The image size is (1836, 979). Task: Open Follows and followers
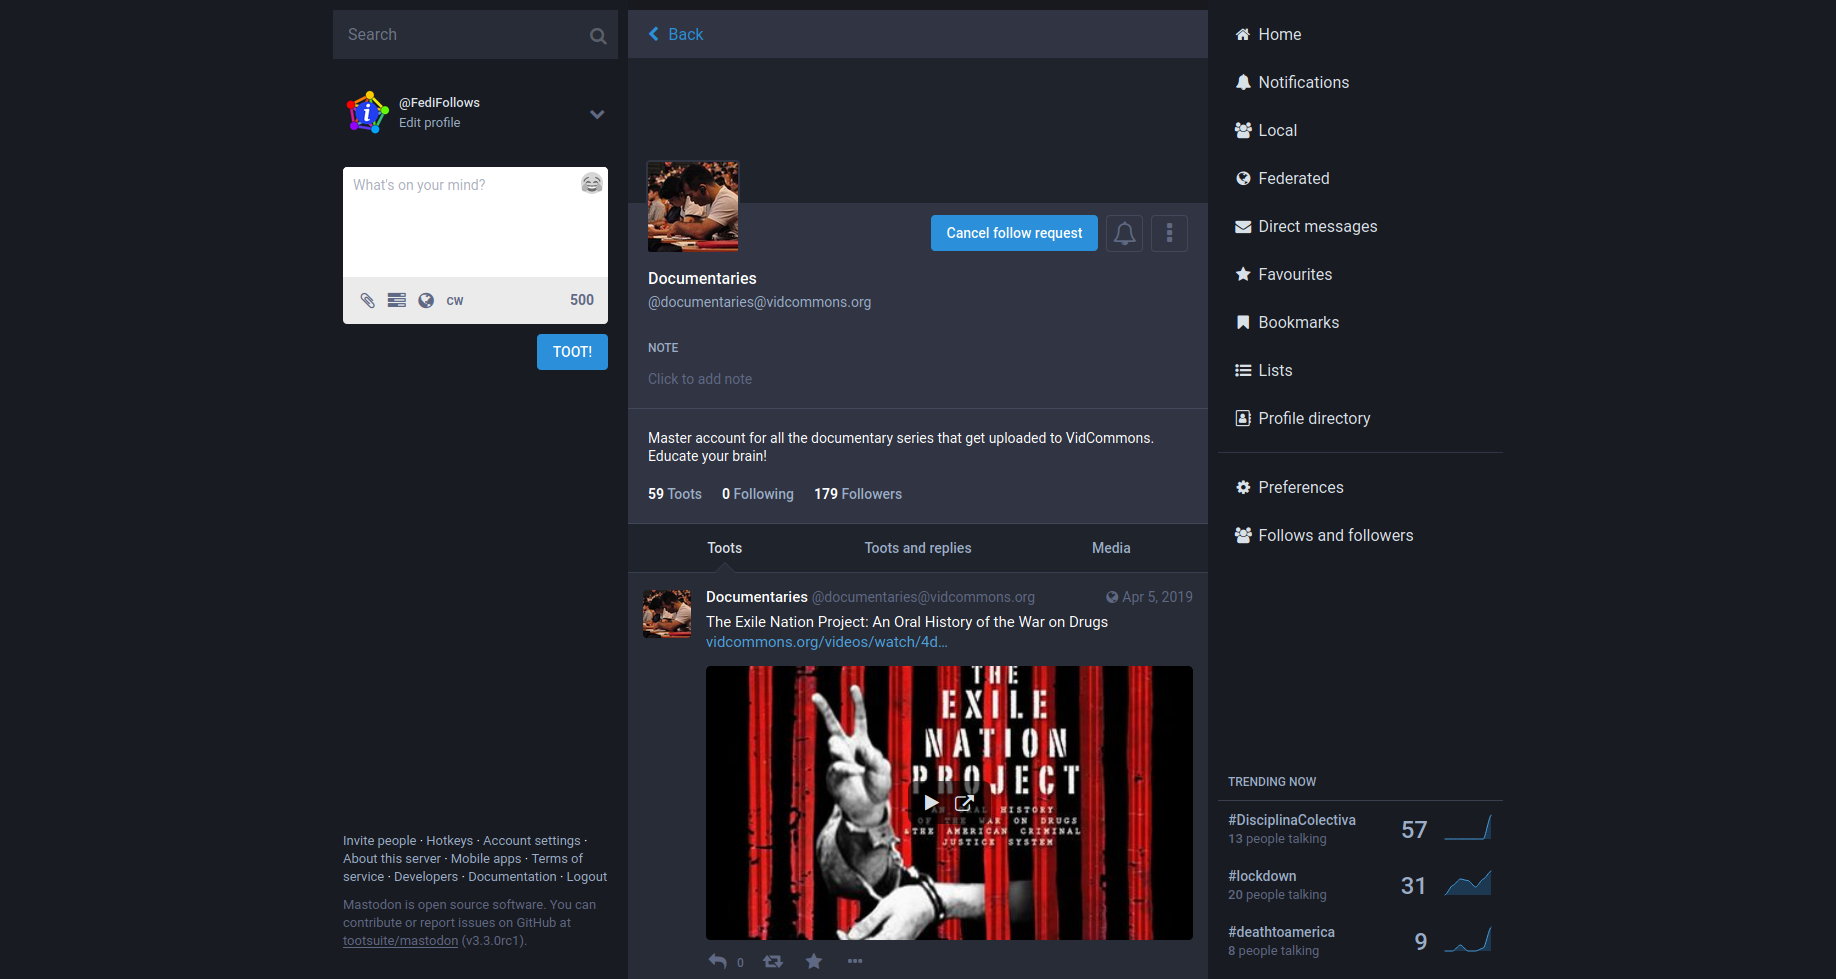1324,535
